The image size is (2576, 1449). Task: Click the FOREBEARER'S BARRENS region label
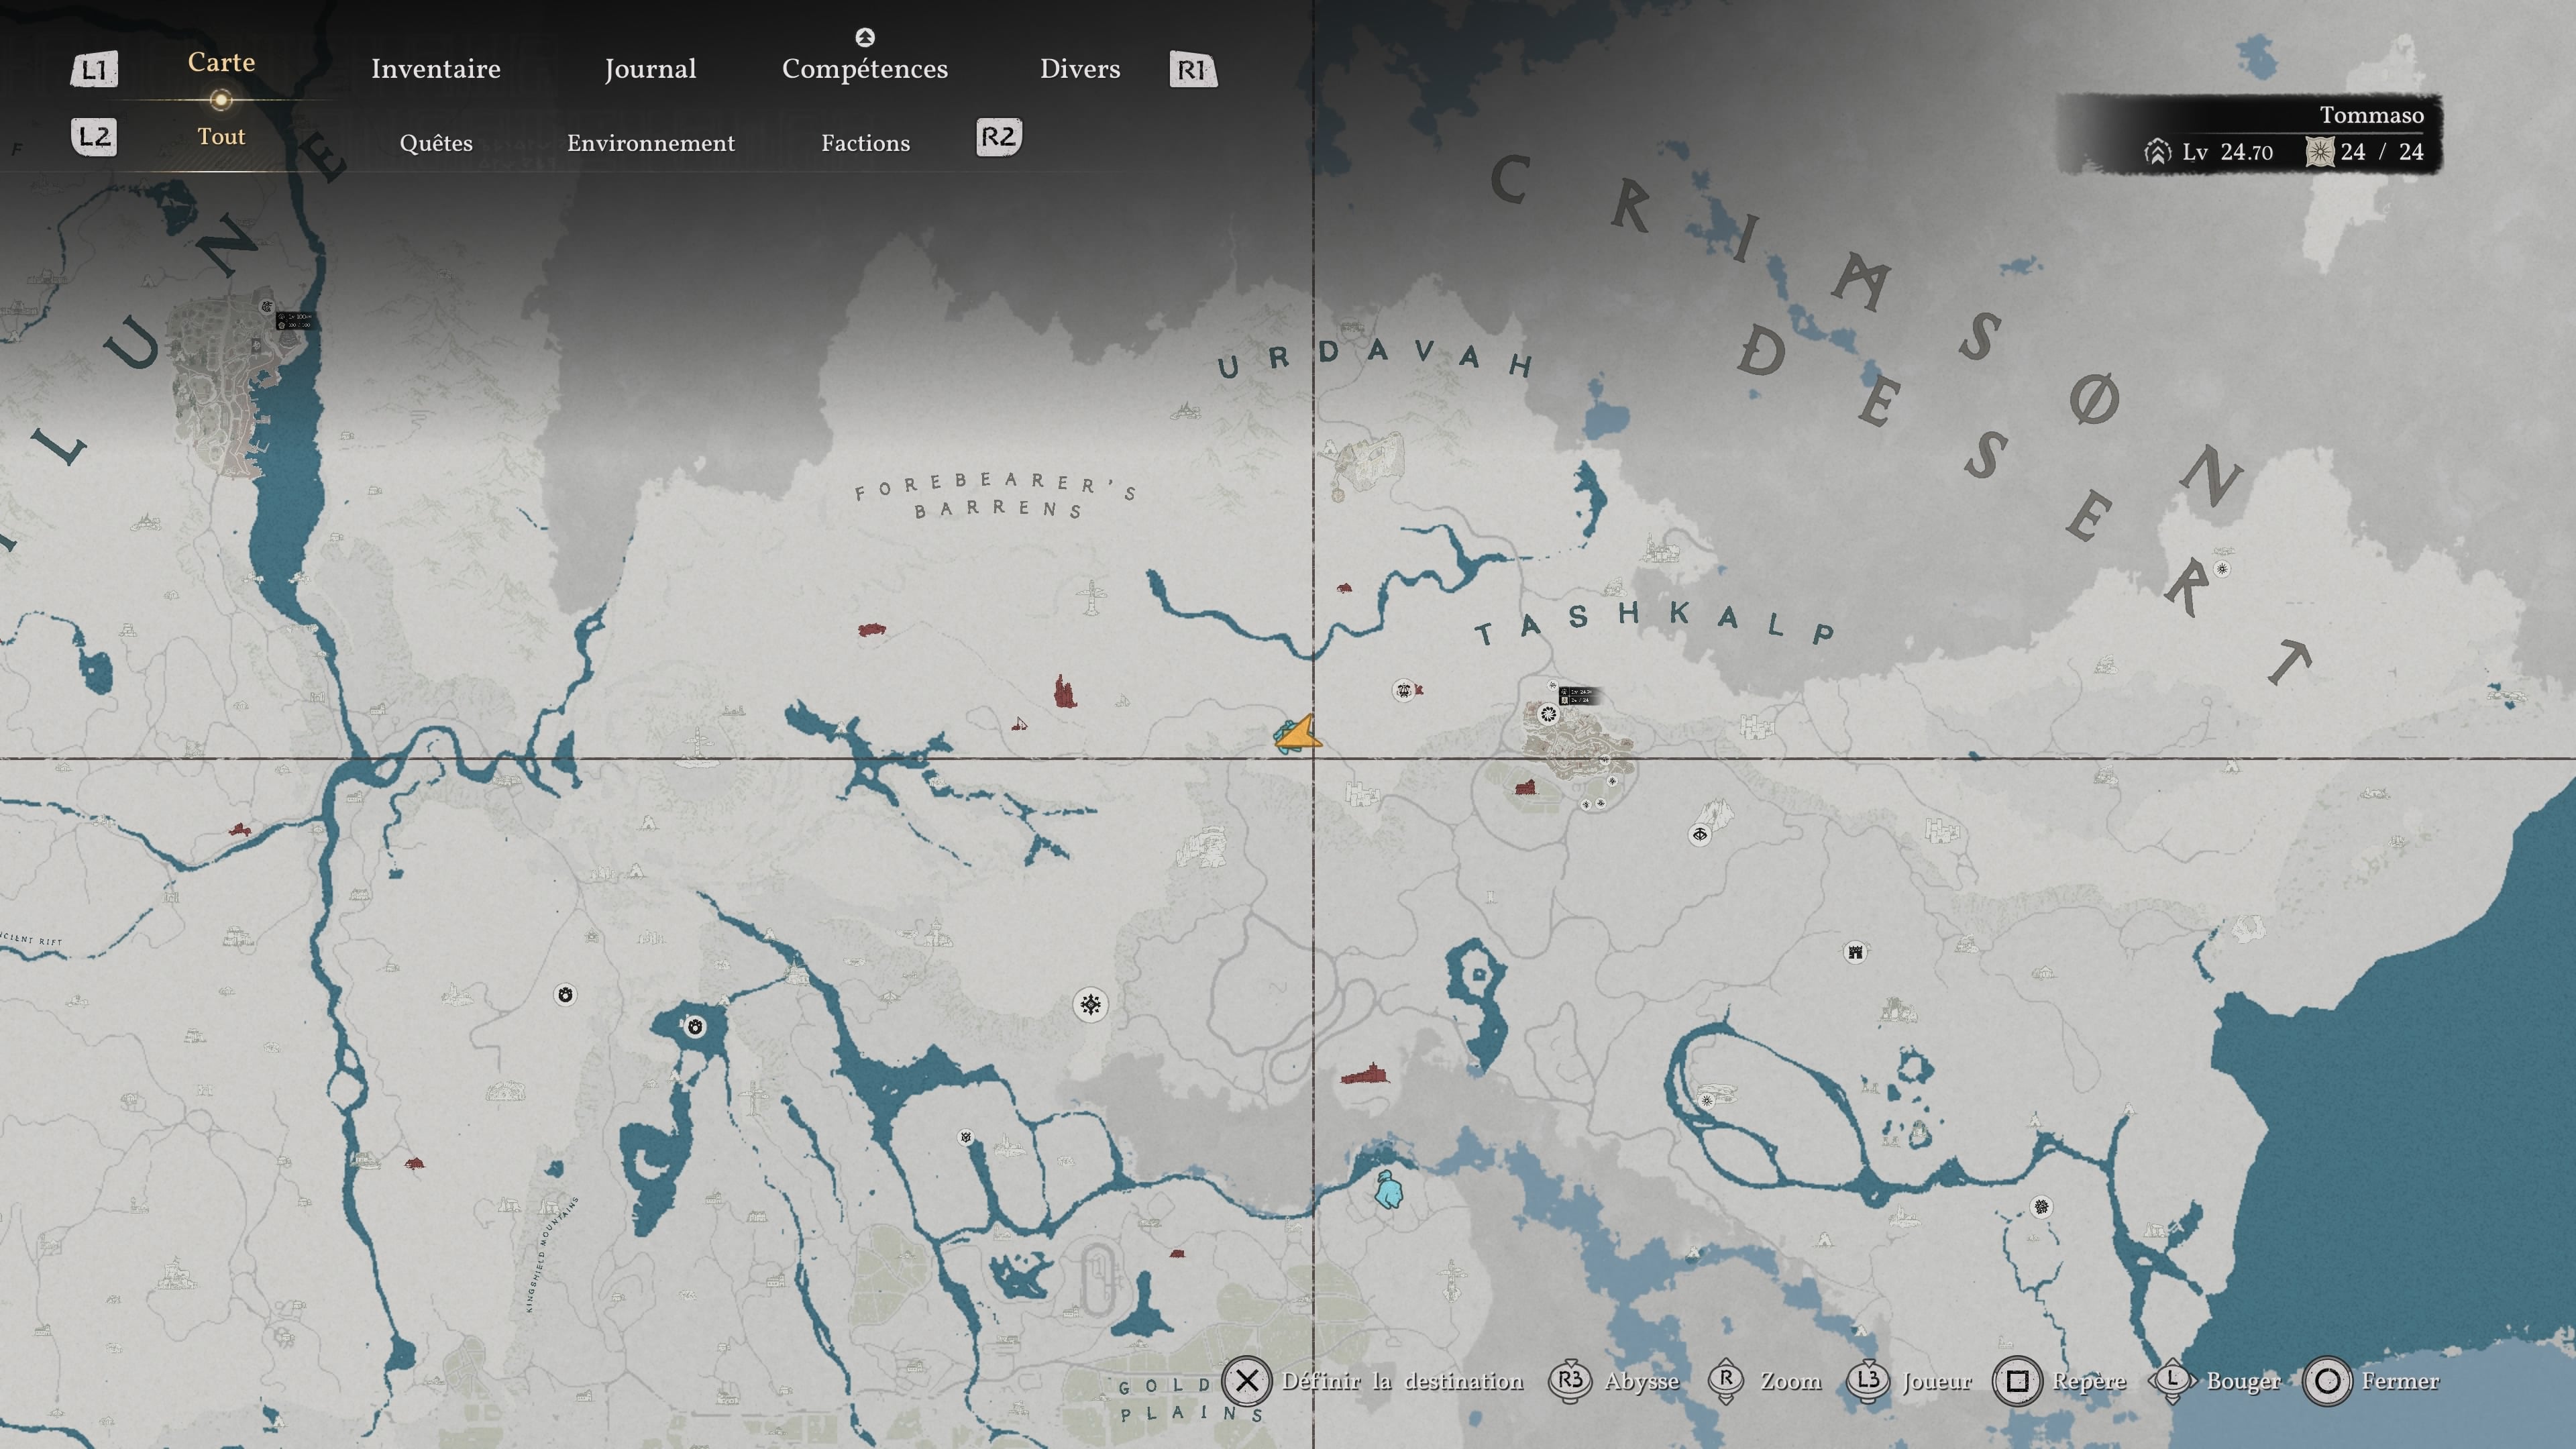pos(996,495)
